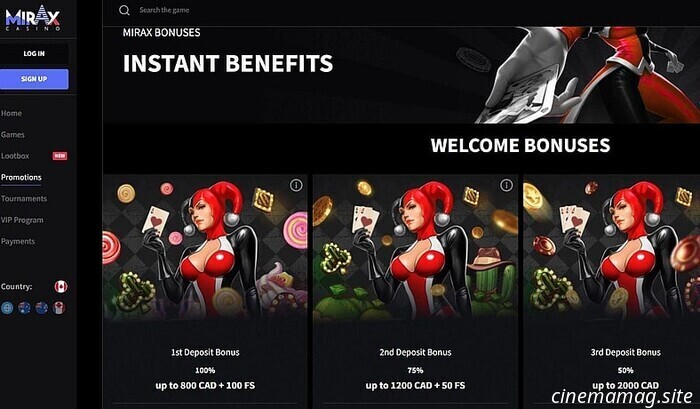Image resolution: width=700 pixels, height=409 pixels.
Task: Open the VIP Program page
Action: point(22,220)
